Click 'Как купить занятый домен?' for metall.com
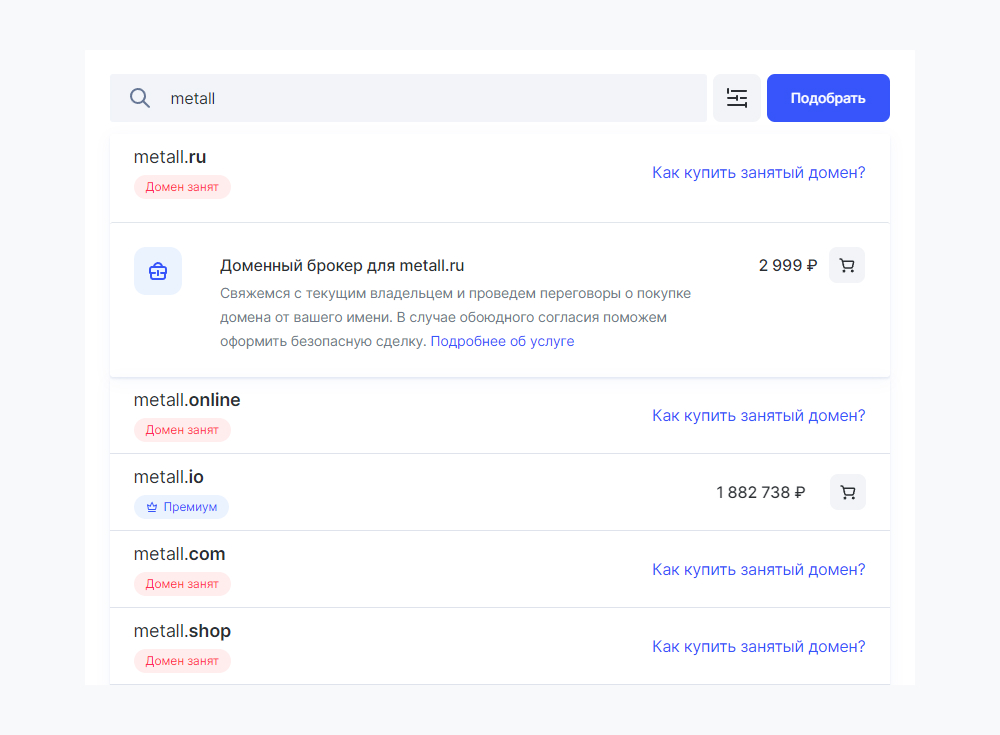Image resolution: width=1000 pixels, height=735 pixels. 758,570
